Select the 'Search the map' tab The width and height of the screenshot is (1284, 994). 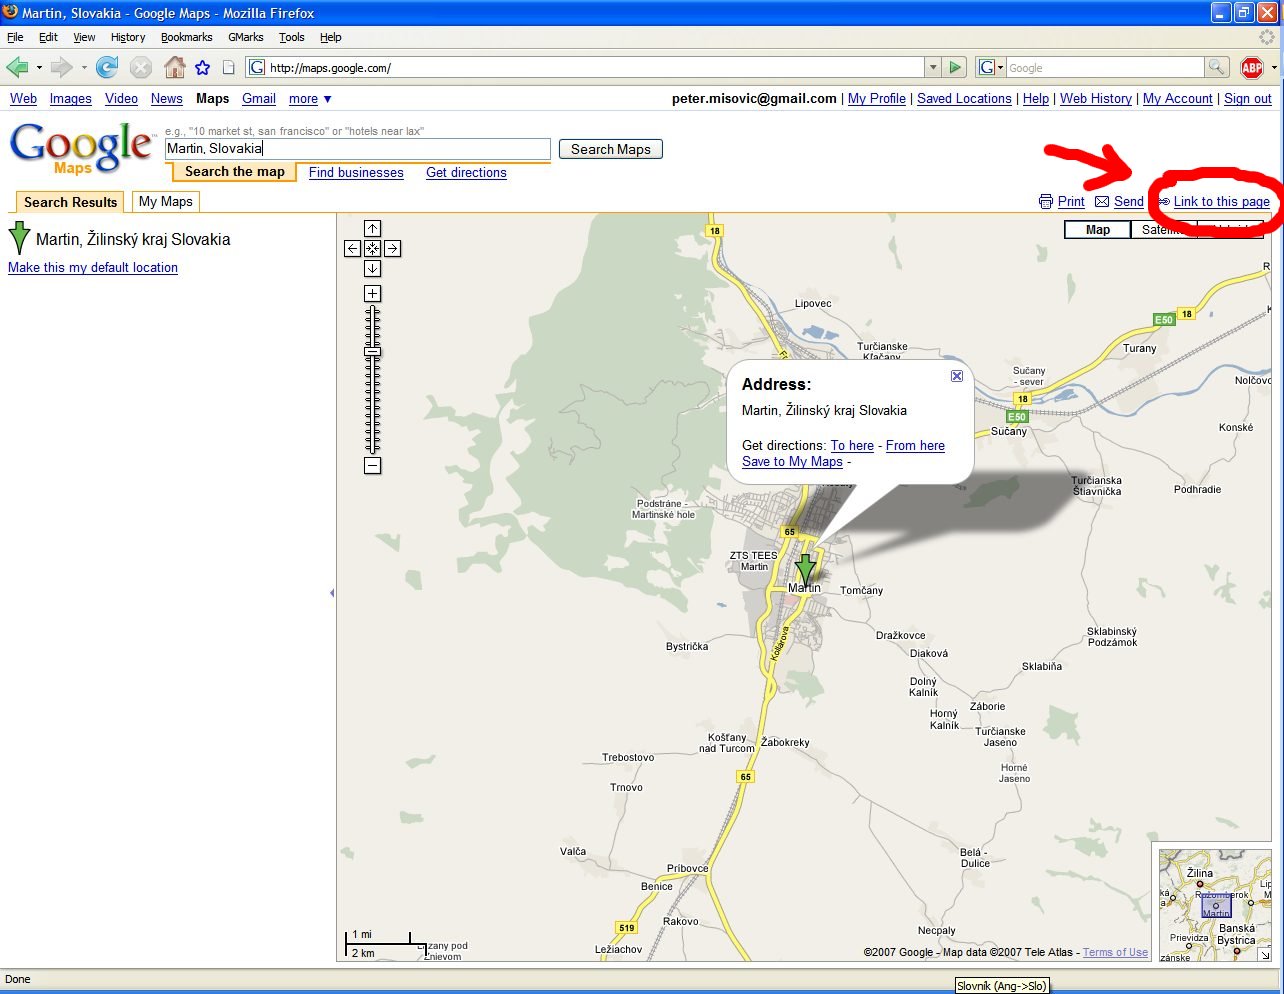235,172
